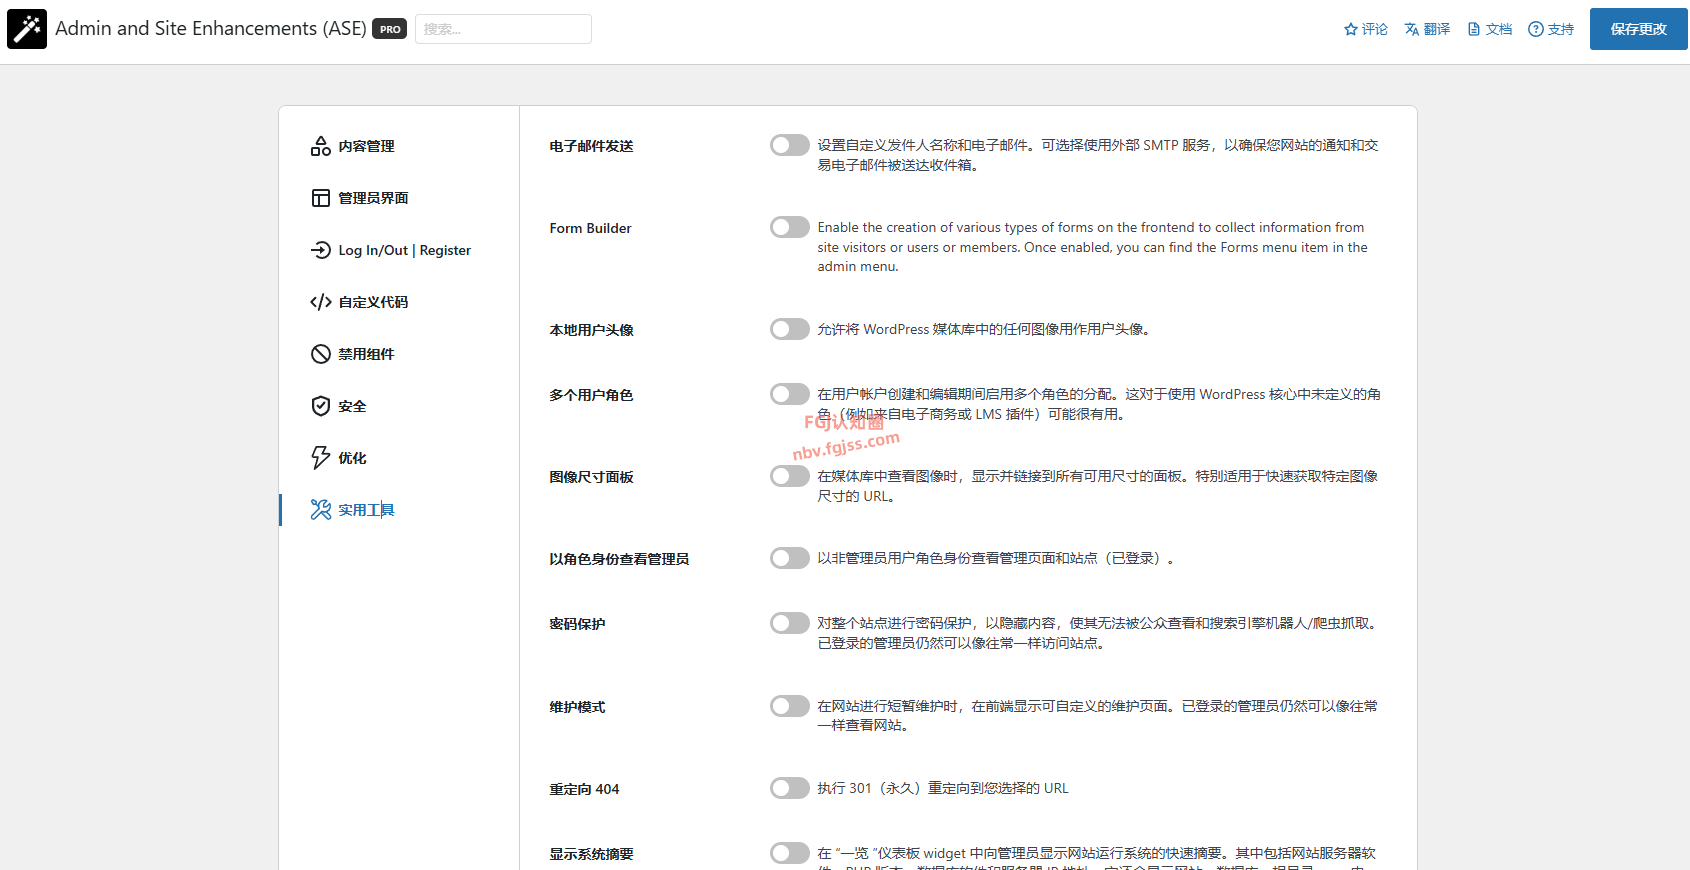Click the 本地用户头像 label
This screenshot has height=870, width=1690.
591,330
